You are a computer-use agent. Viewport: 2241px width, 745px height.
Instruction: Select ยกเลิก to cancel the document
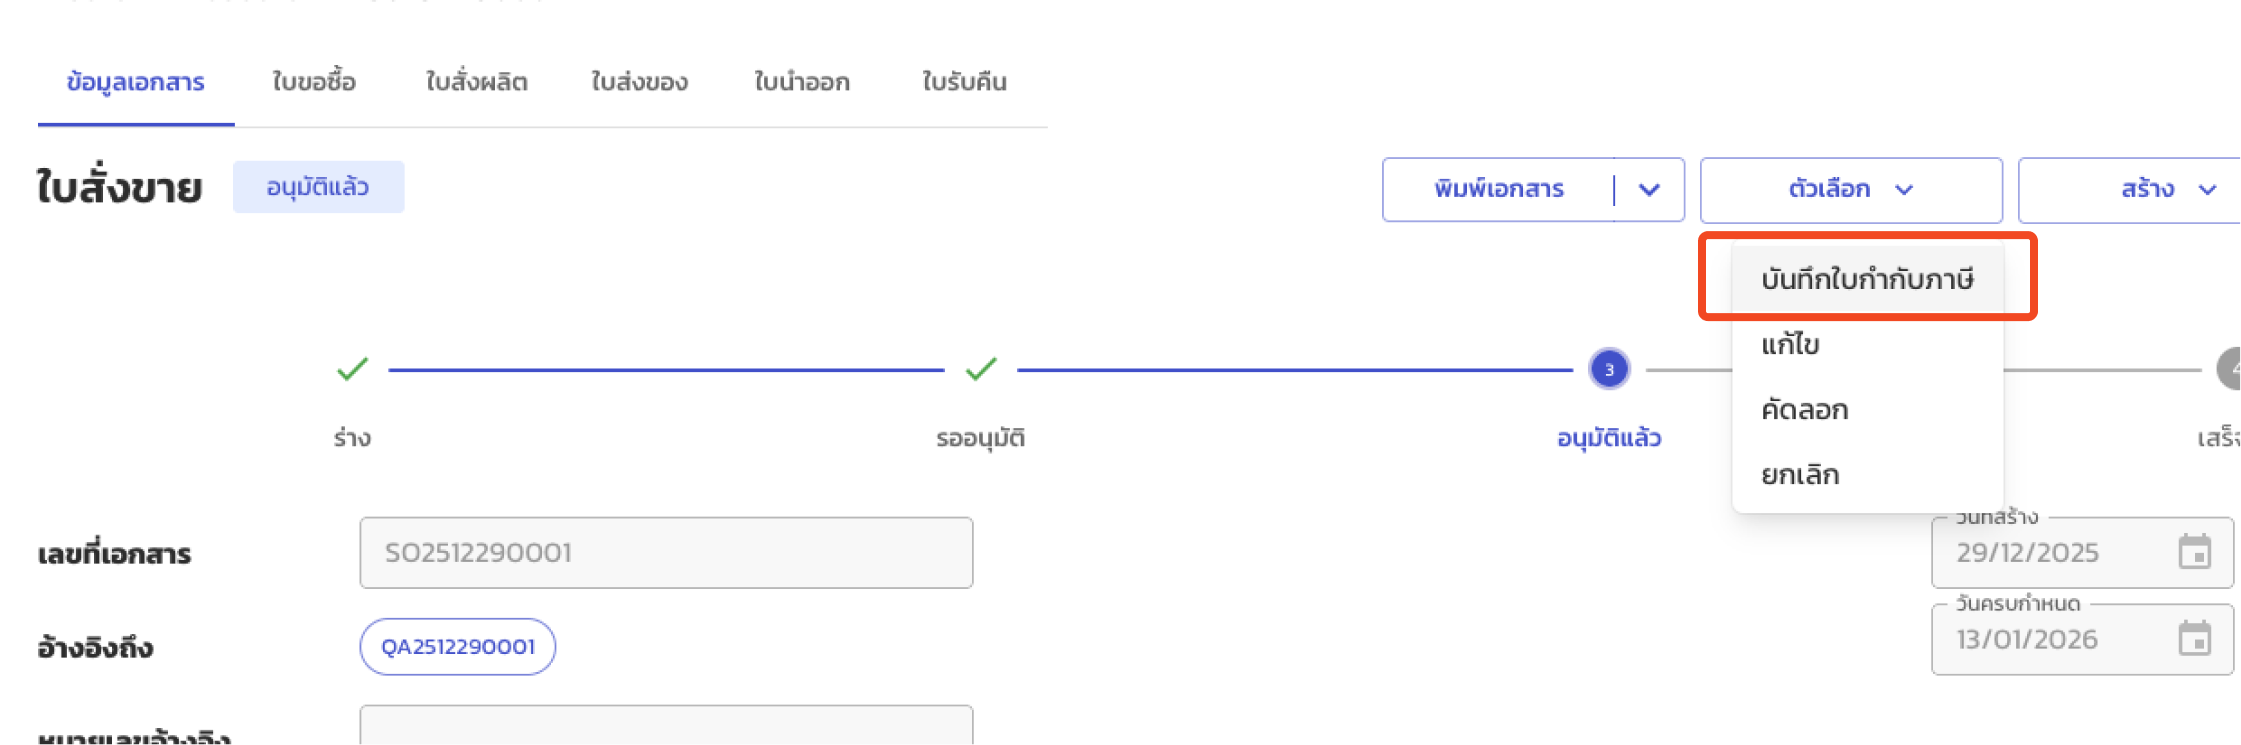tap(1800, 474)
